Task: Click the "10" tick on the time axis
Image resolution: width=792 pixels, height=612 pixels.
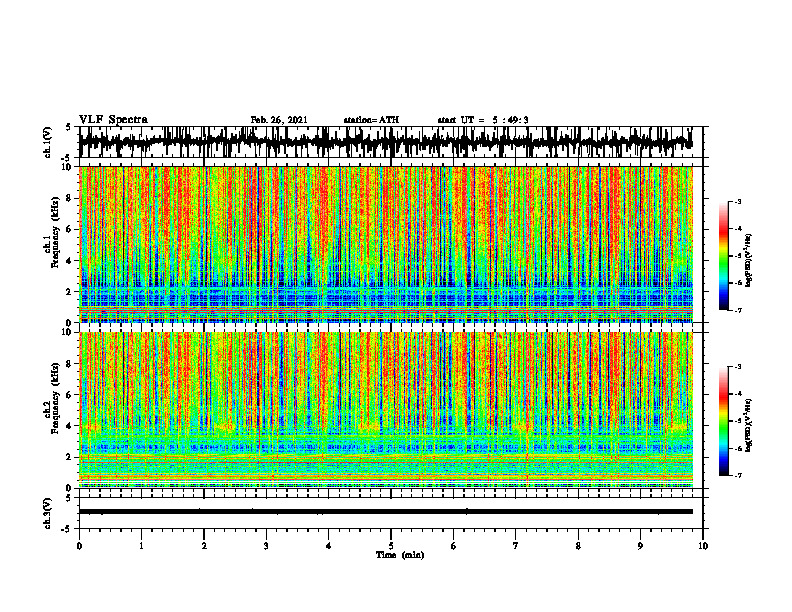Action: coord(703,546)
